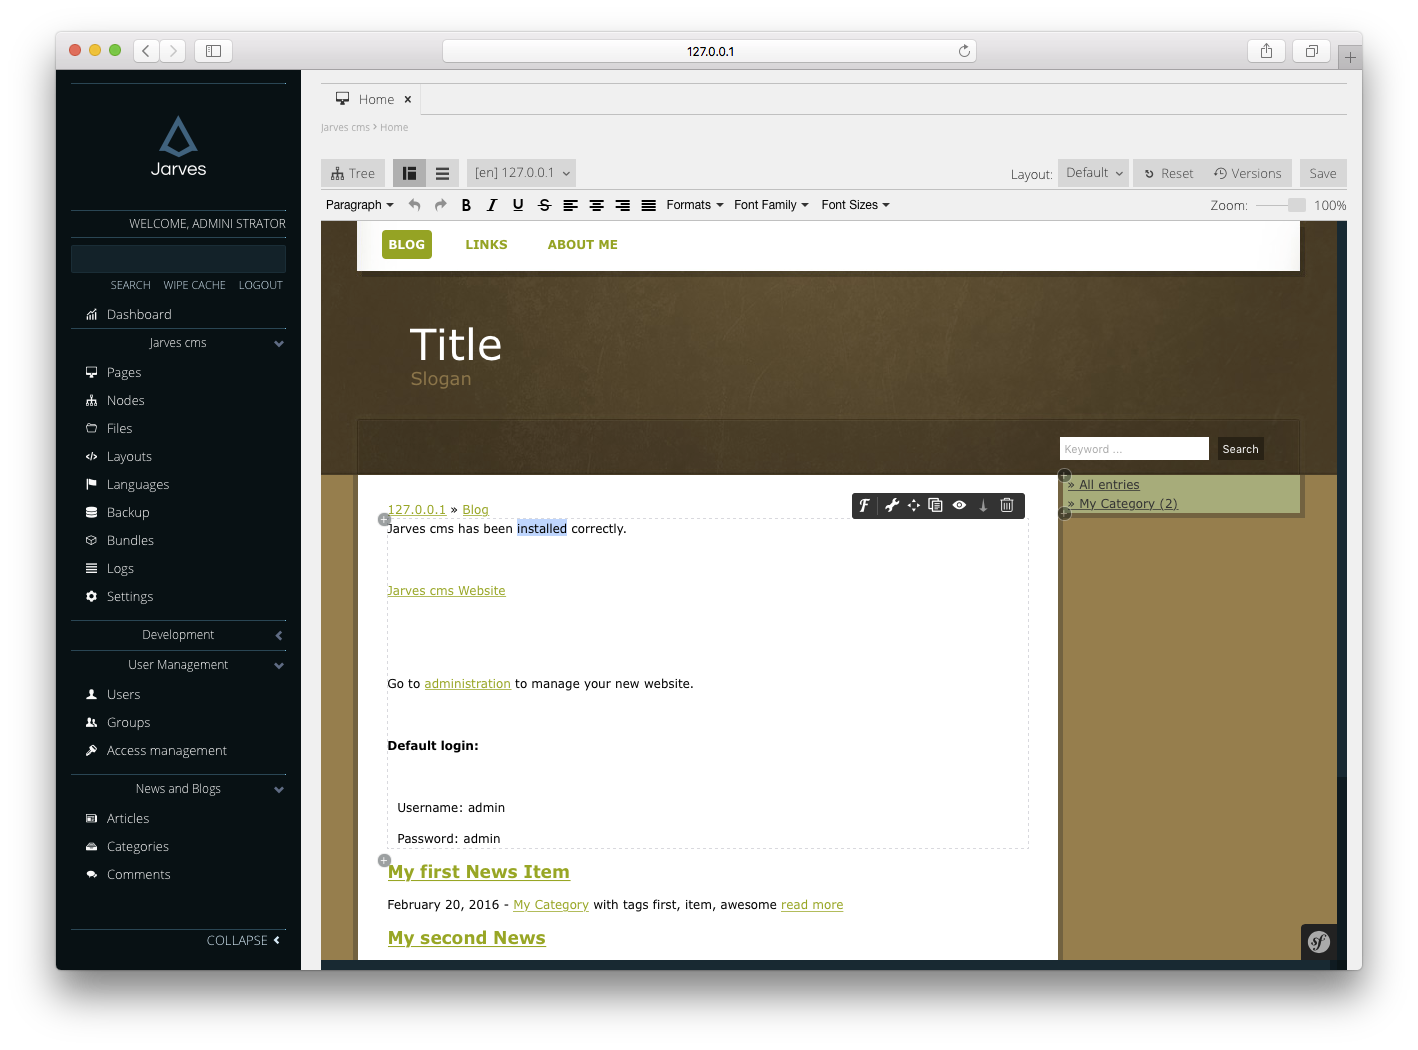Open content settings wrench icon
Image resolution: width=1418 pixels, height=1050 pixels.
tap(891, 505)
